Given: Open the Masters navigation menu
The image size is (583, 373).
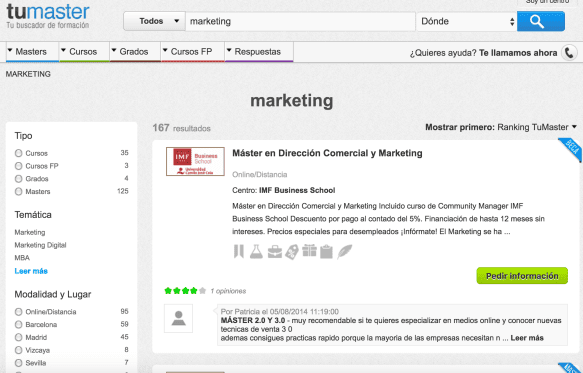Looking at the screenshot, I should (x=32, y=52).
